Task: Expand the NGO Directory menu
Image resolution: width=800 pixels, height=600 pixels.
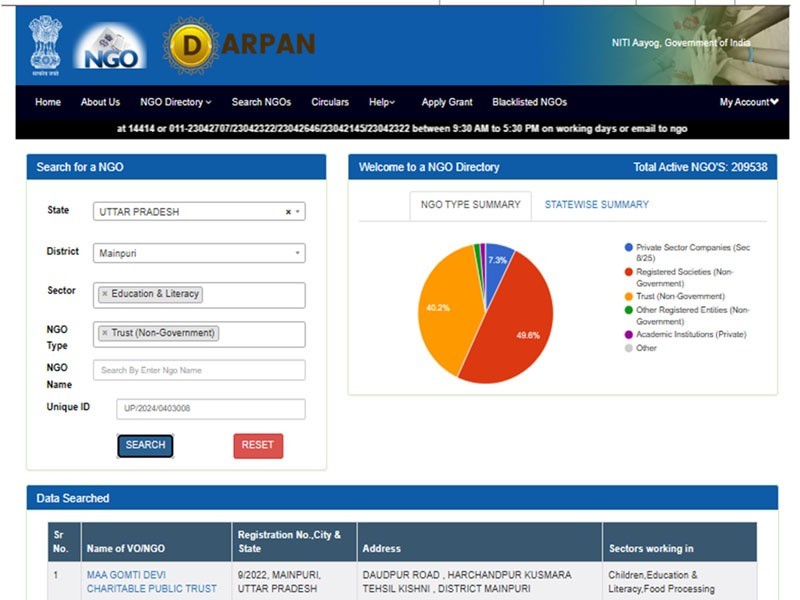Action: (x=176, y=102)
